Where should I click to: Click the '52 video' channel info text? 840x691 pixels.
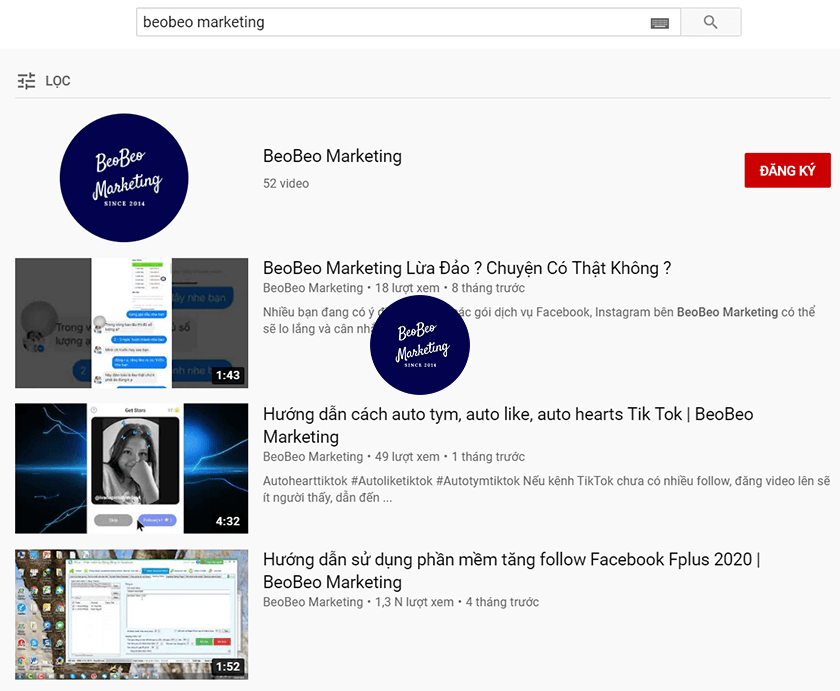point(283,183)
